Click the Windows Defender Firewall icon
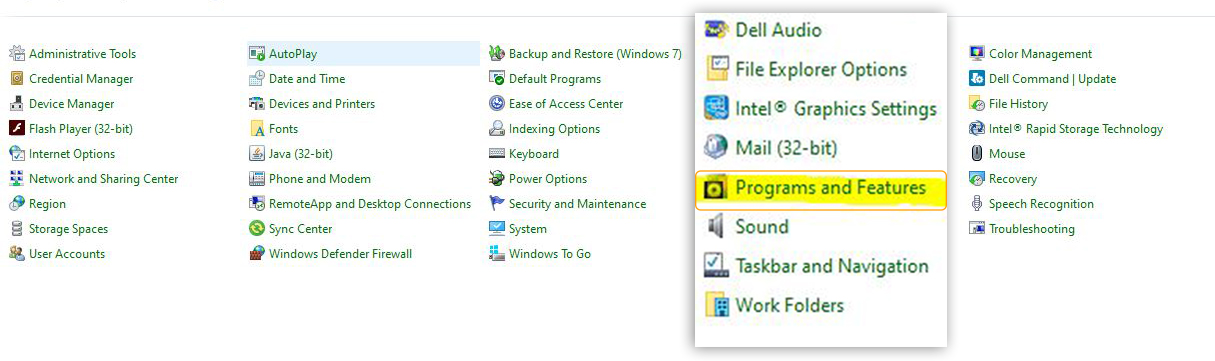 click(257, 254)
